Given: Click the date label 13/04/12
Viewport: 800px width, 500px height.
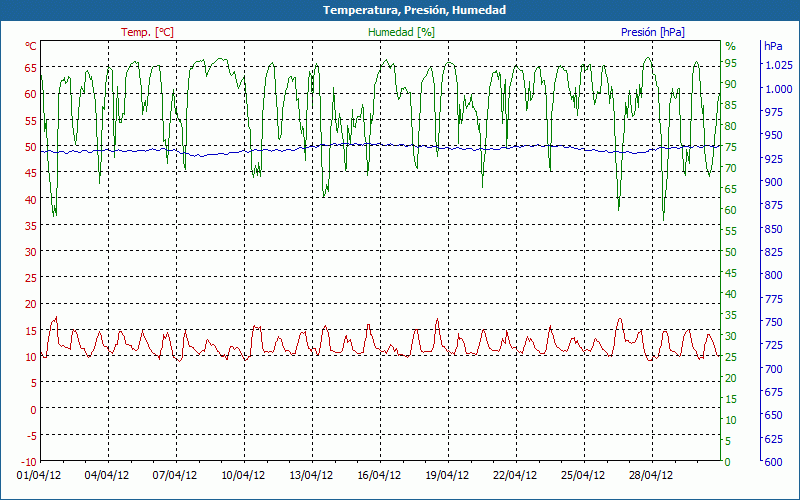Looking at the screenshot, I should tap(311, 476).
